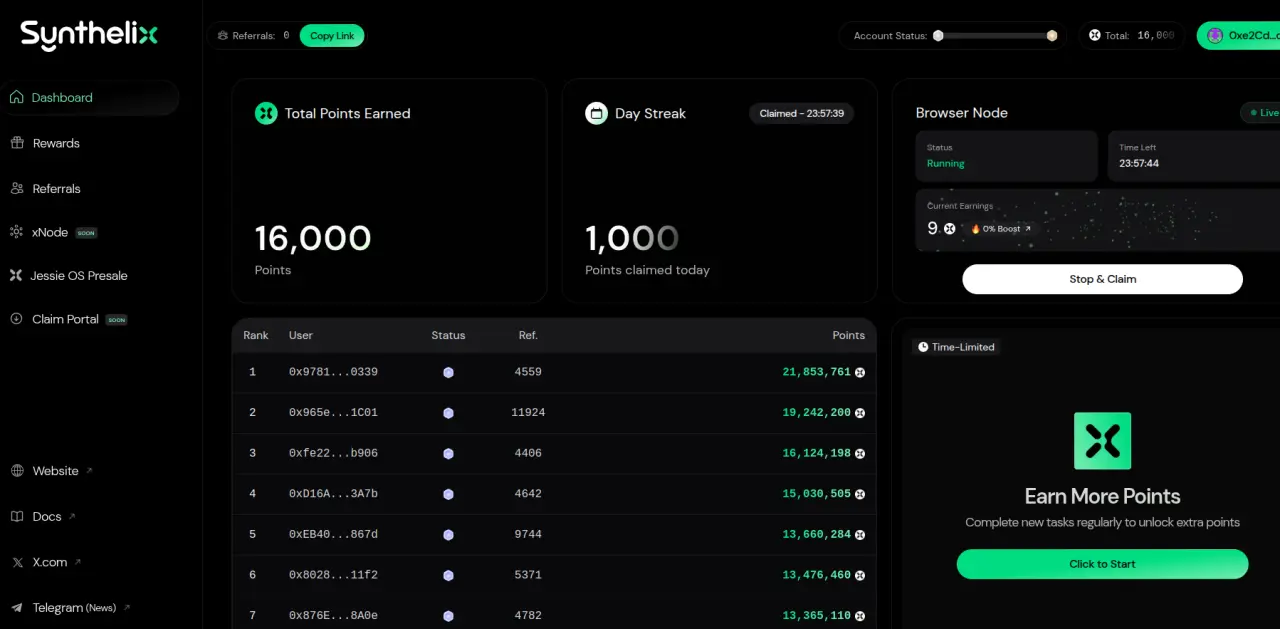This screenshot has height=629, width=1280.
Task: Click points value 19,242,200
Action: (x=816, y=412)
